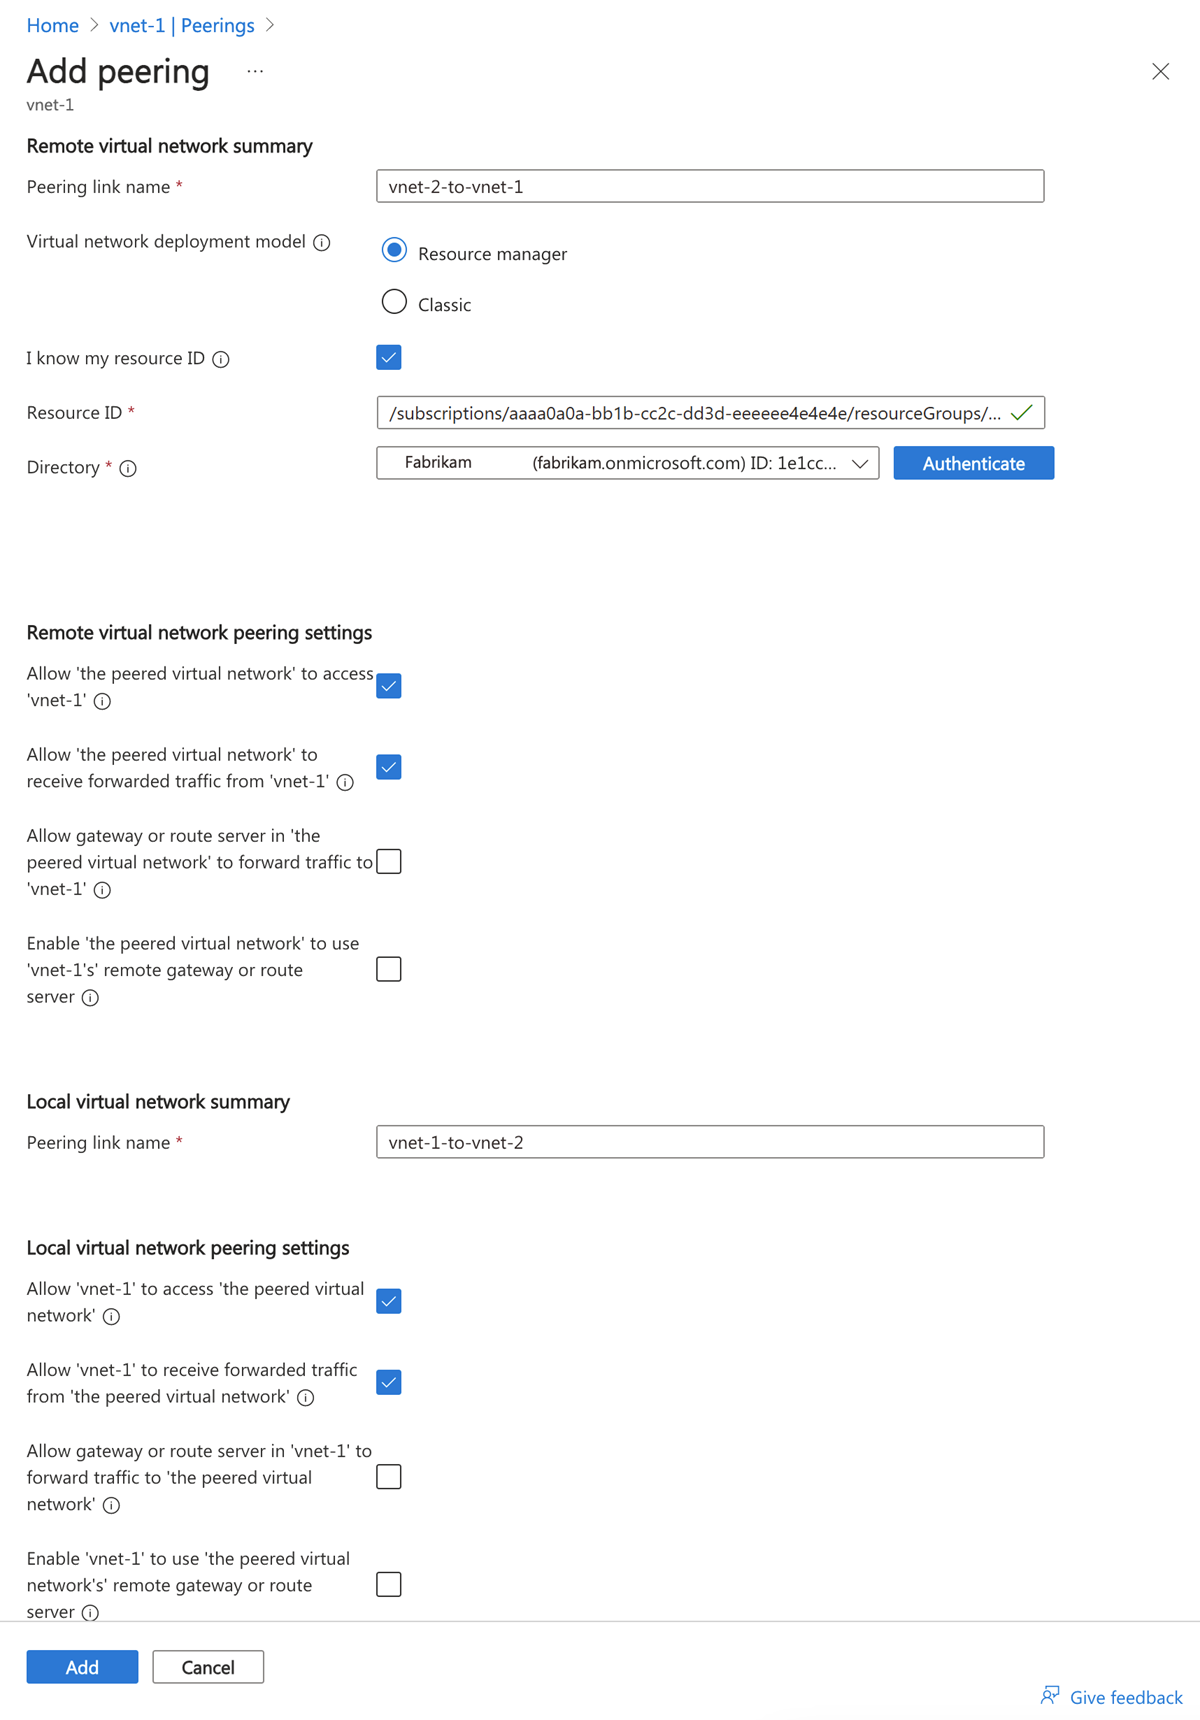This screenshot has height=1720, width=1200.
Task: Click the local Peering link name field
Action: point(710,1142)
